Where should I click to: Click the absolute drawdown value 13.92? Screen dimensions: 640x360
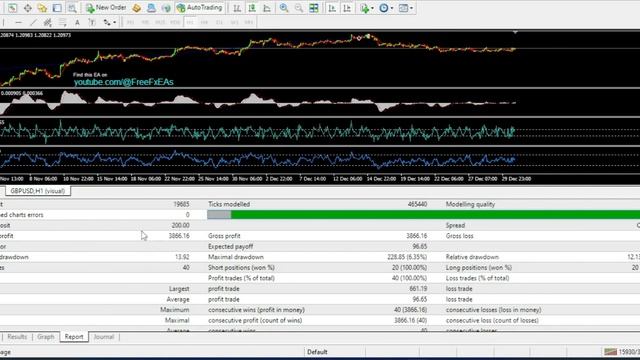(182, 257)
